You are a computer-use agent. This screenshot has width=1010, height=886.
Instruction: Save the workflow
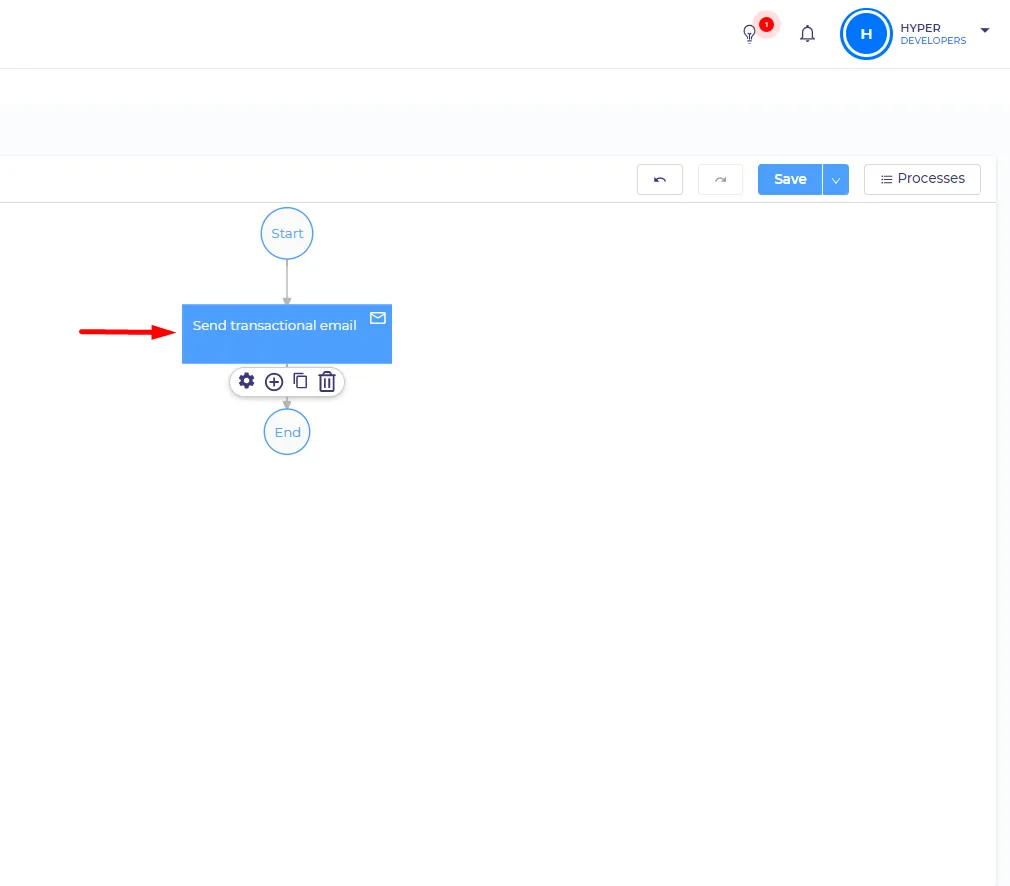790,179
